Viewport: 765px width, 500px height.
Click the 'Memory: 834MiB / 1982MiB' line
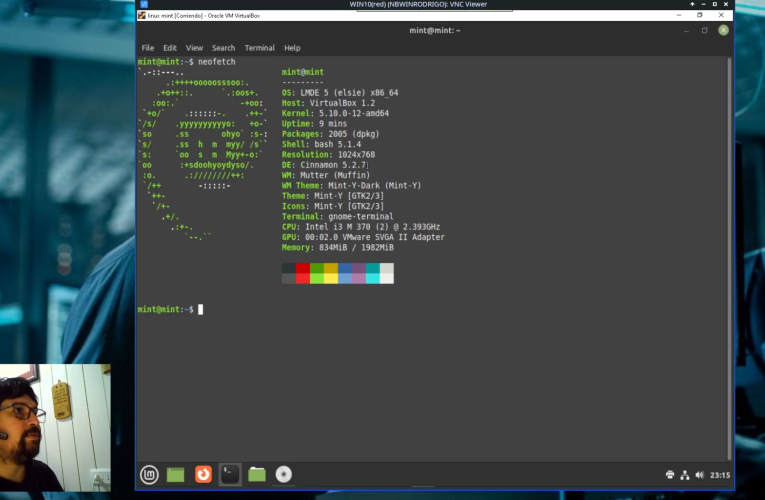point(338,247)
